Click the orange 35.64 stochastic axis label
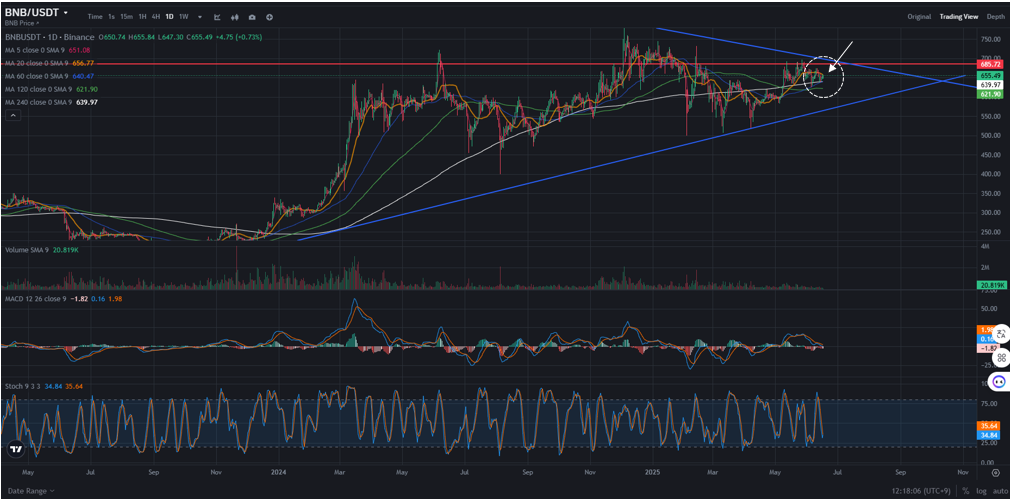 [x=989, y=426]
